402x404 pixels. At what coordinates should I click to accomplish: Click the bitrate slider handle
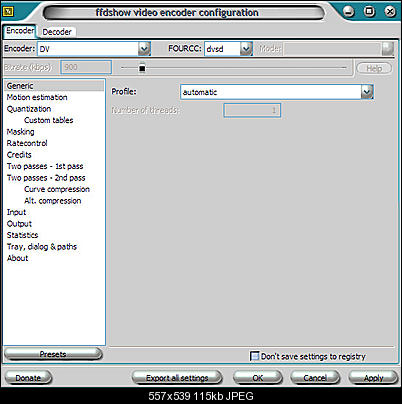click(x=142, y=68)
